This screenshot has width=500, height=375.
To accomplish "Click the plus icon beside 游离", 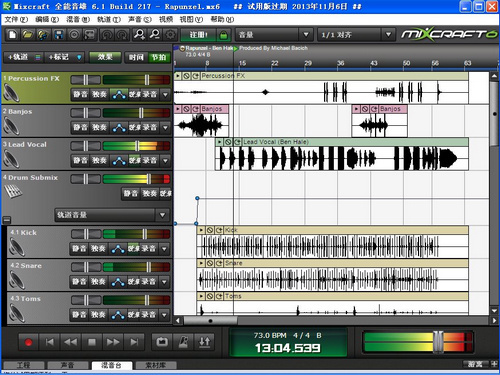I will pyautogui.click(x=494, y=364).
